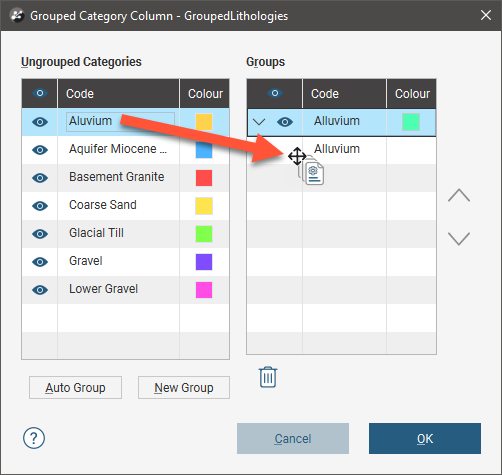
Task: Toggle visibility of Lower Gravel category
Action: (x=40, y=290)
